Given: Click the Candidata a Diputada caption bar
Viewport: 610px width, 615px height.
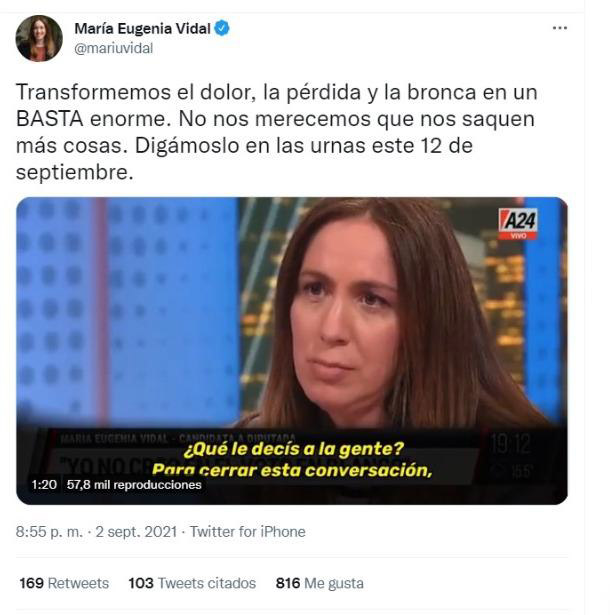Looking at the screenshot, I should (x=178, y=438).
